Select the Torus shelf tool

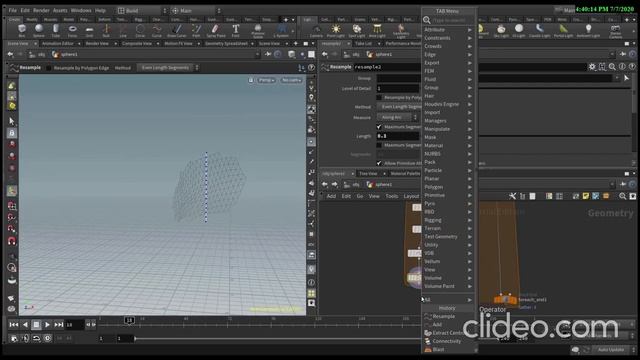[x=73, y=30]
